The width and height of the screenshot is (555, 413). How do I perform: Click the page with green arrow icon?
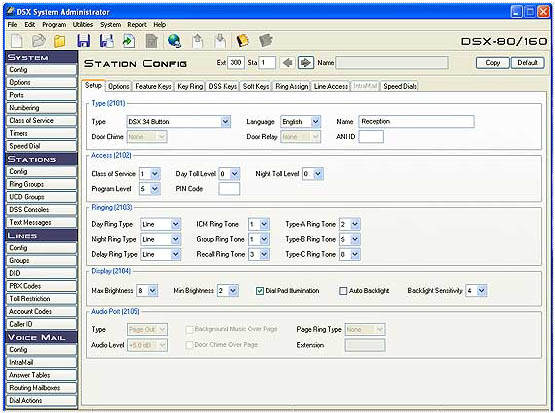pyautogui.click(x=129, y=41)
